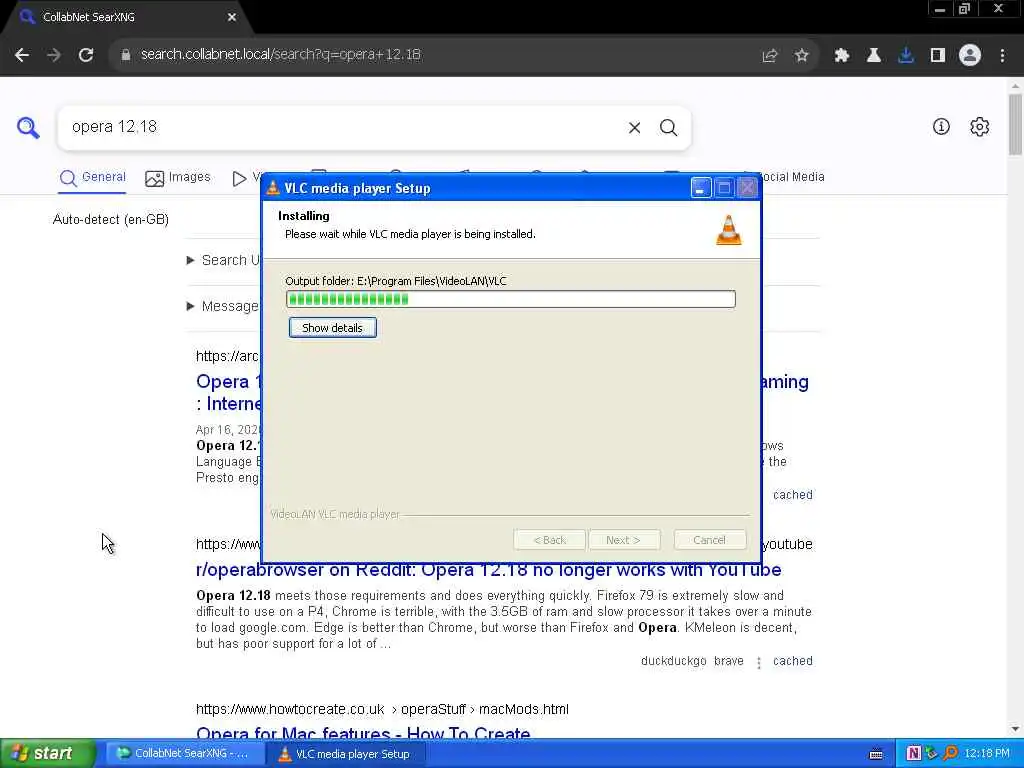Open the Extensions puzzle icon
The width and height of the screenshot is (1024, 768).
coord(842,56)
